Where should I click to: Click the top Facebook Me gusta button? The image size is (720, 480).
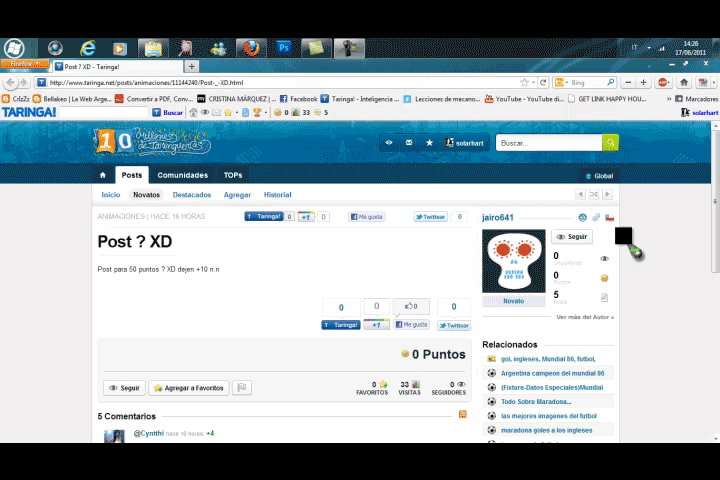coord(366,217)
